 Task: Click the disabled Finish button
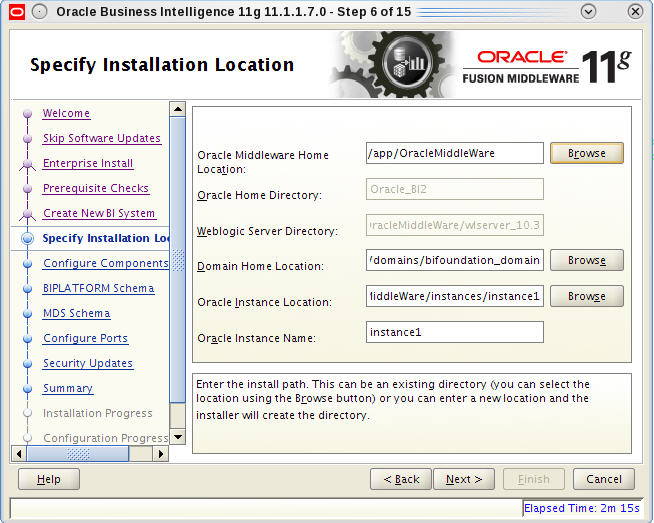(x=534, y=479)
